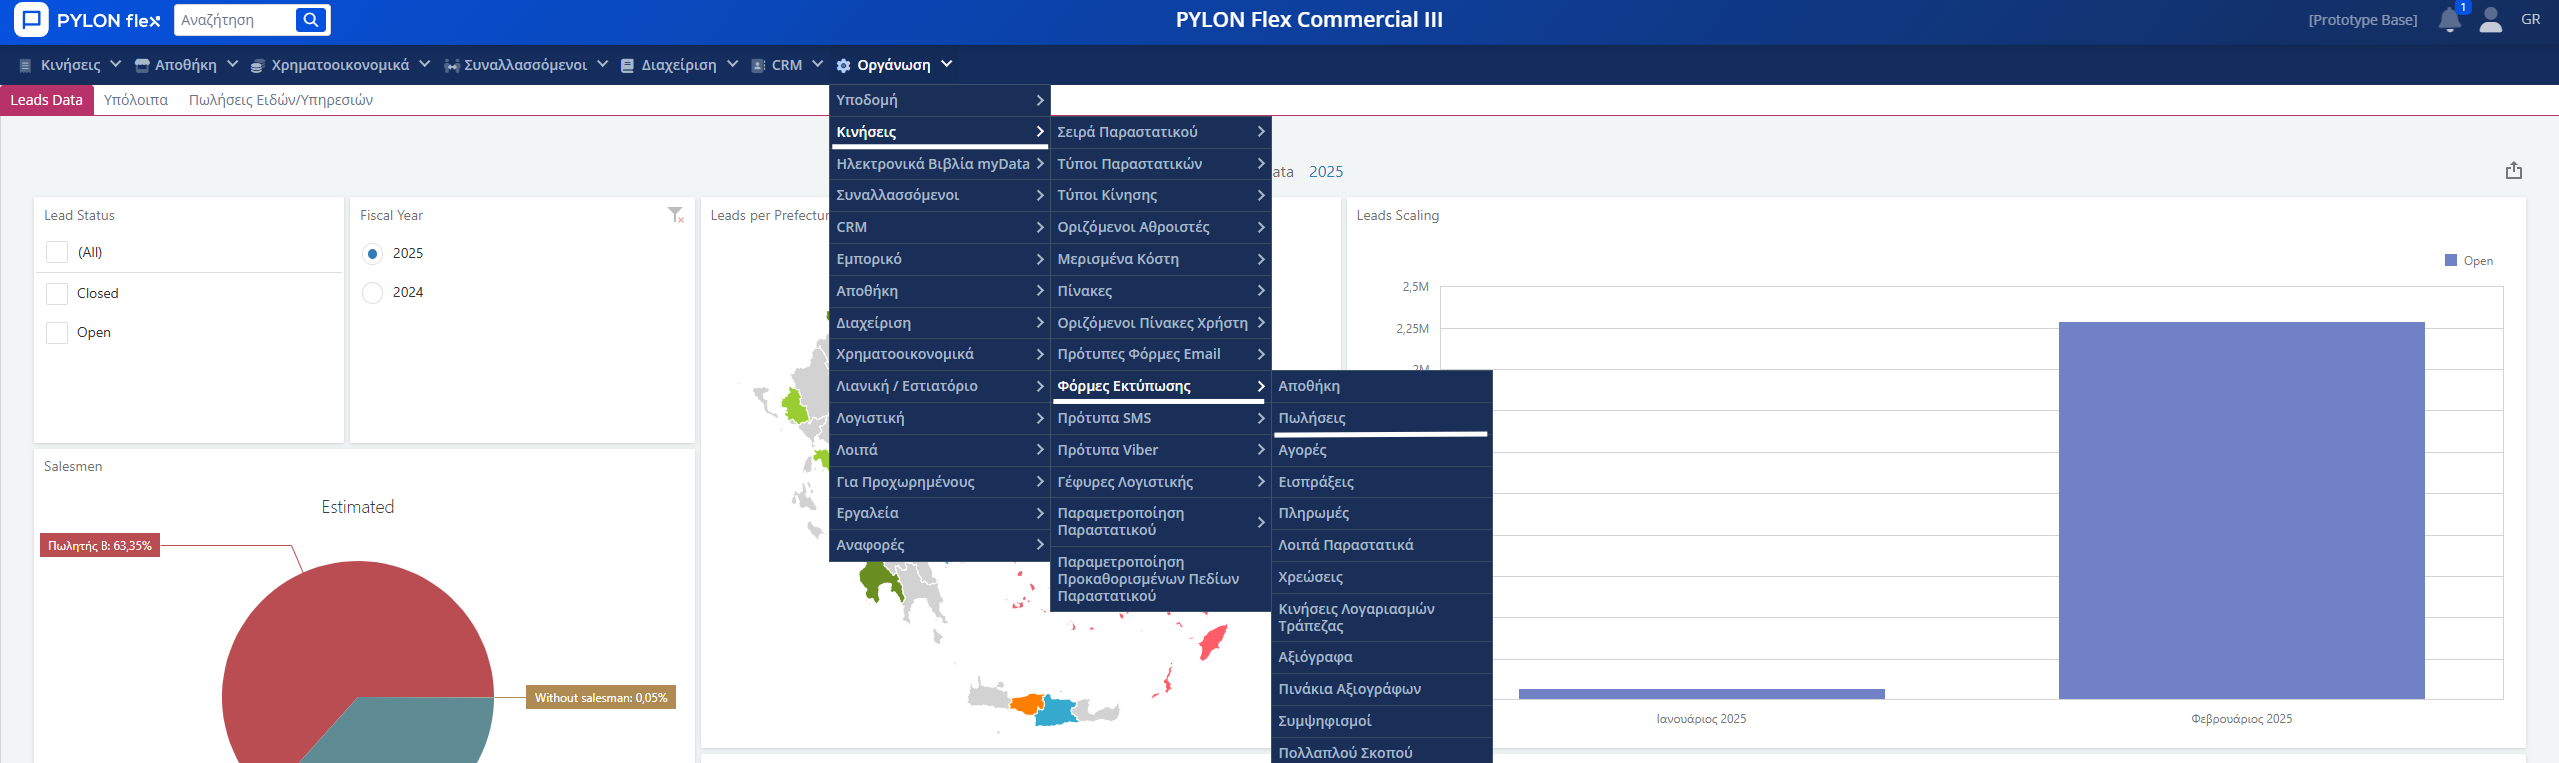Choose Εισπράξεις print form entry

coord(1381,482)
